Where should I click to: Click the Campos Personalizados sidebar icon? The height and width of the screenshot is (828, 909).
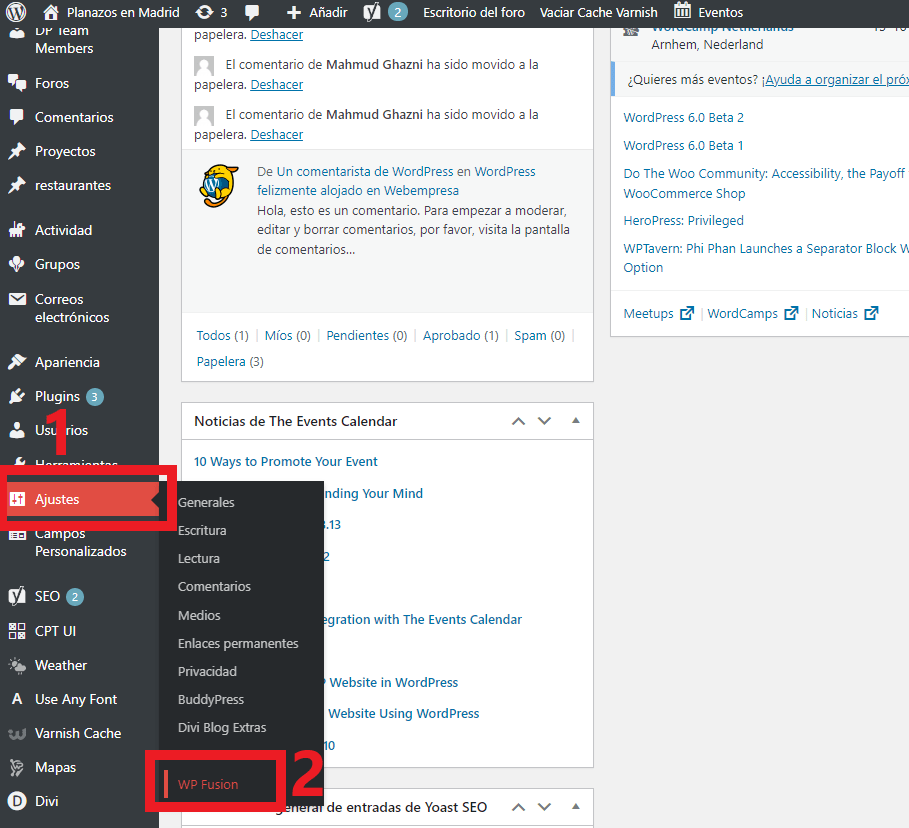(x=17, y=534)
